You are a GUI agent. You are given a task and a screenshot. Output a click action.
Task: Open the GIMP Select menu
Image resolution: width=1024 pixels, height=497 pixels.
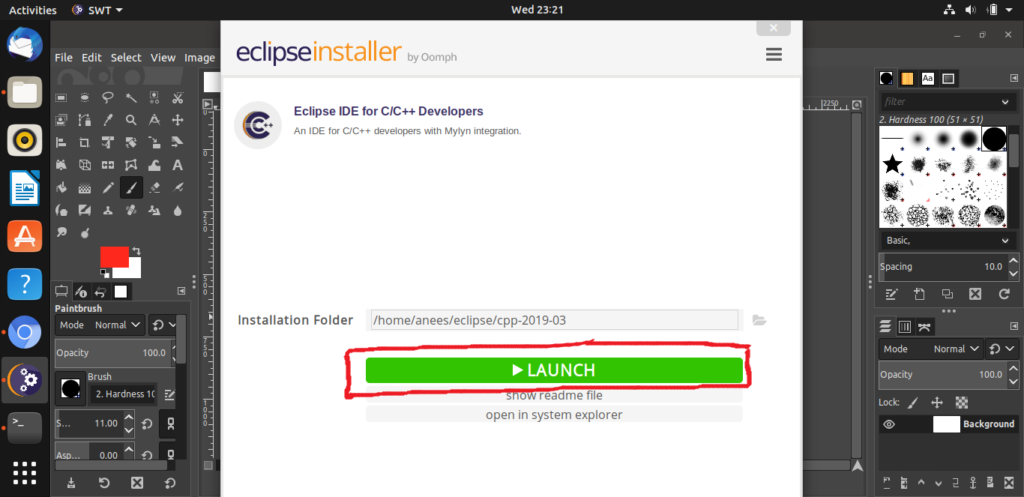125,57
